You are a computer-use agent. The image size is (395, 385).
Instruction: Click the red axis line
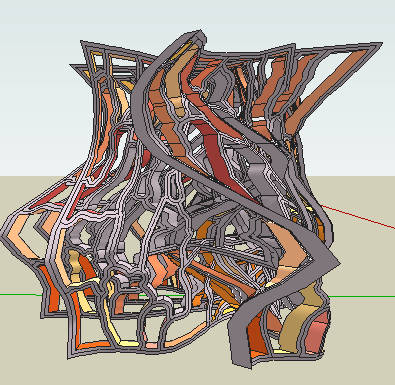[x=358, y=217]
